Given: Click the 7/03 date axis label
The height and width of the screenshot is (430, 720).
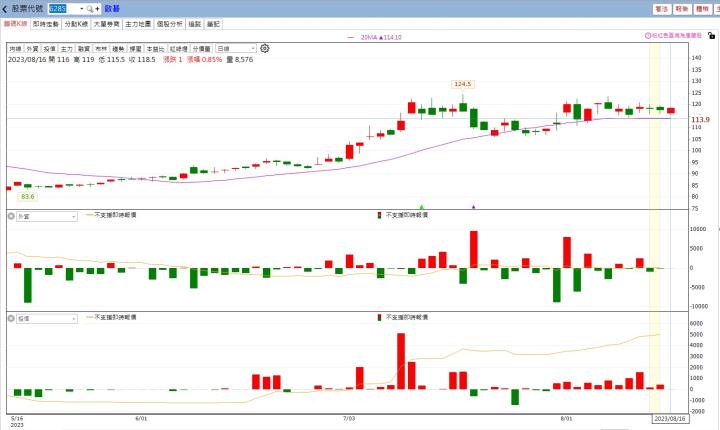Looking at the screenshot, I should click(x=349, y=419).
